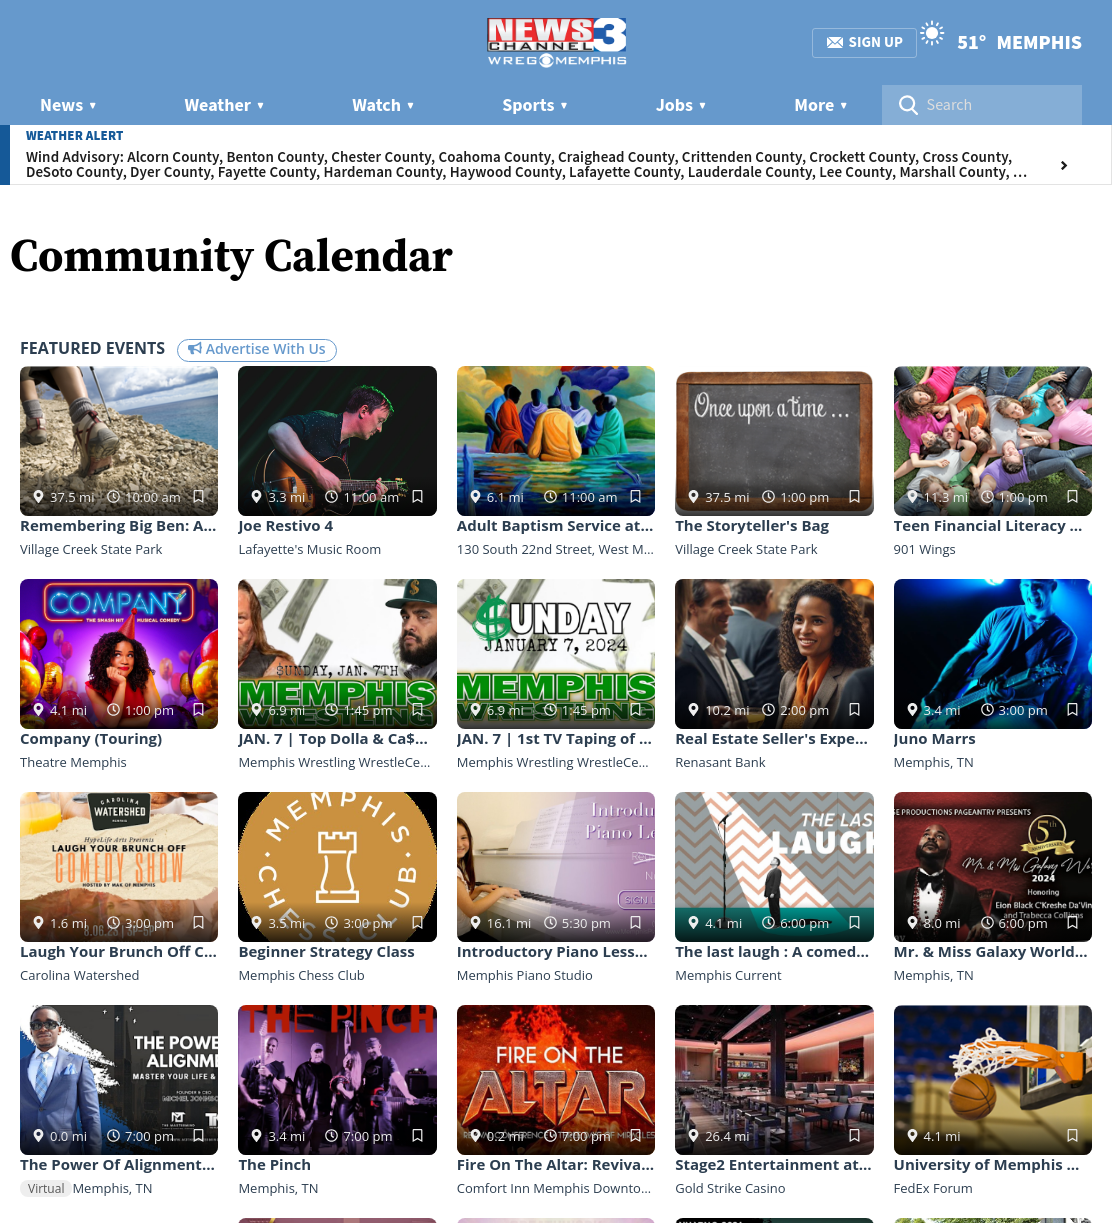
Task: Open Real Estate Seller's Expo event title
Action: [x=772, y=739]
